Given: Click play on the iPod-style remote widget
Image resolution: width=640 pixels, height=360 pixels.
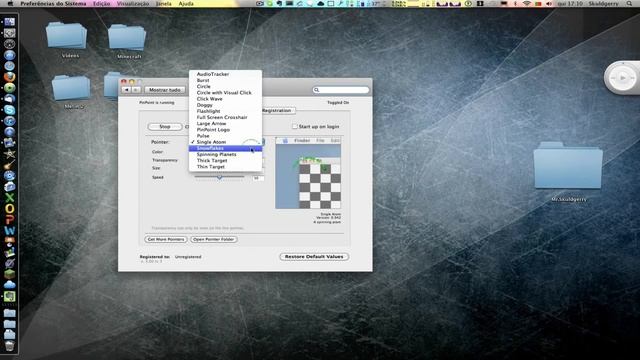Looking at the screenshot, I should point(623,78).
